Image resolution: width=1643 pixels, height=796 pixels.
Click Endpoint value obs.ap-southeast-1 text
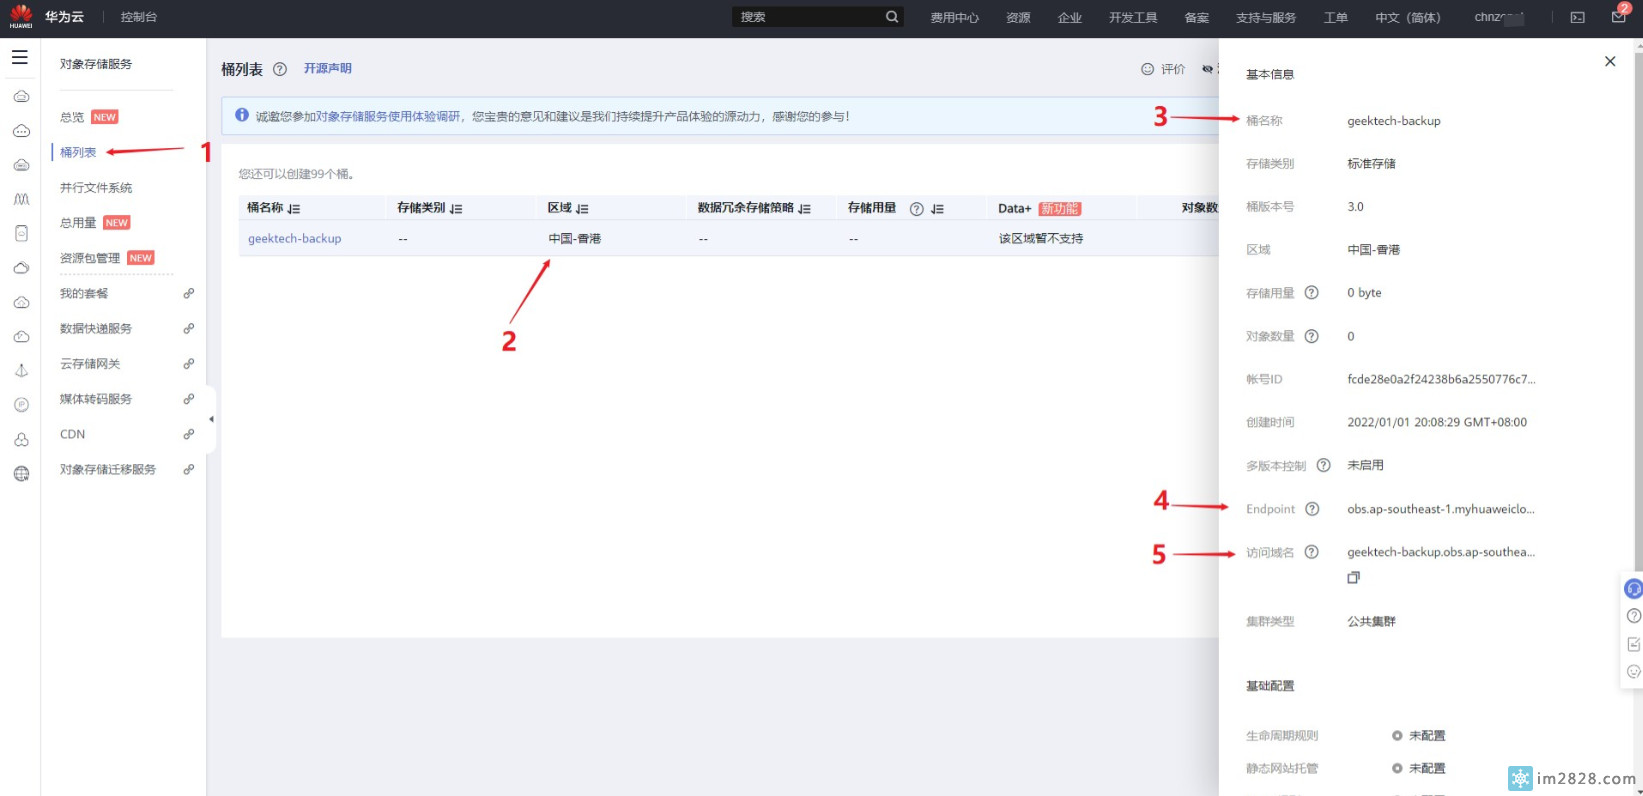pos(1441,509)
